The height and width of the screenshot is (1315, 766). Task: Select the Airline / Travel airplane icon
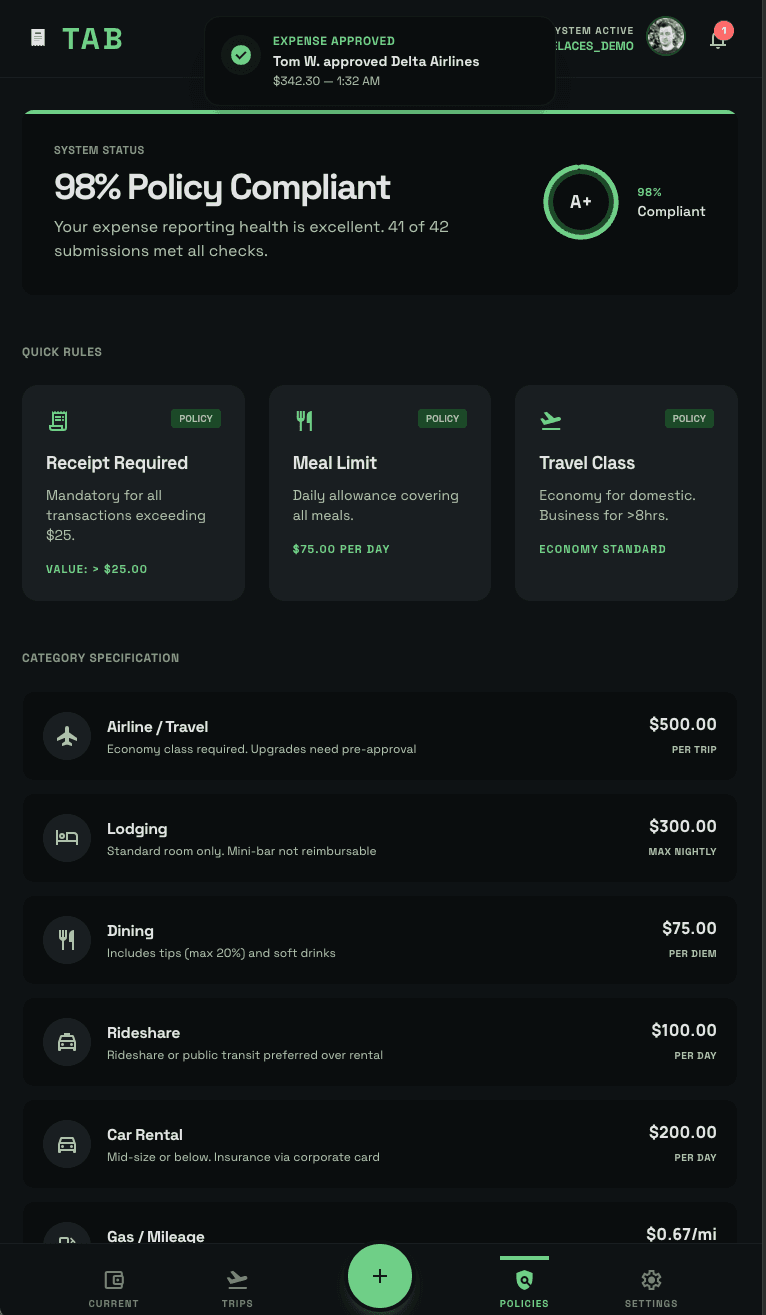[67, 735]
